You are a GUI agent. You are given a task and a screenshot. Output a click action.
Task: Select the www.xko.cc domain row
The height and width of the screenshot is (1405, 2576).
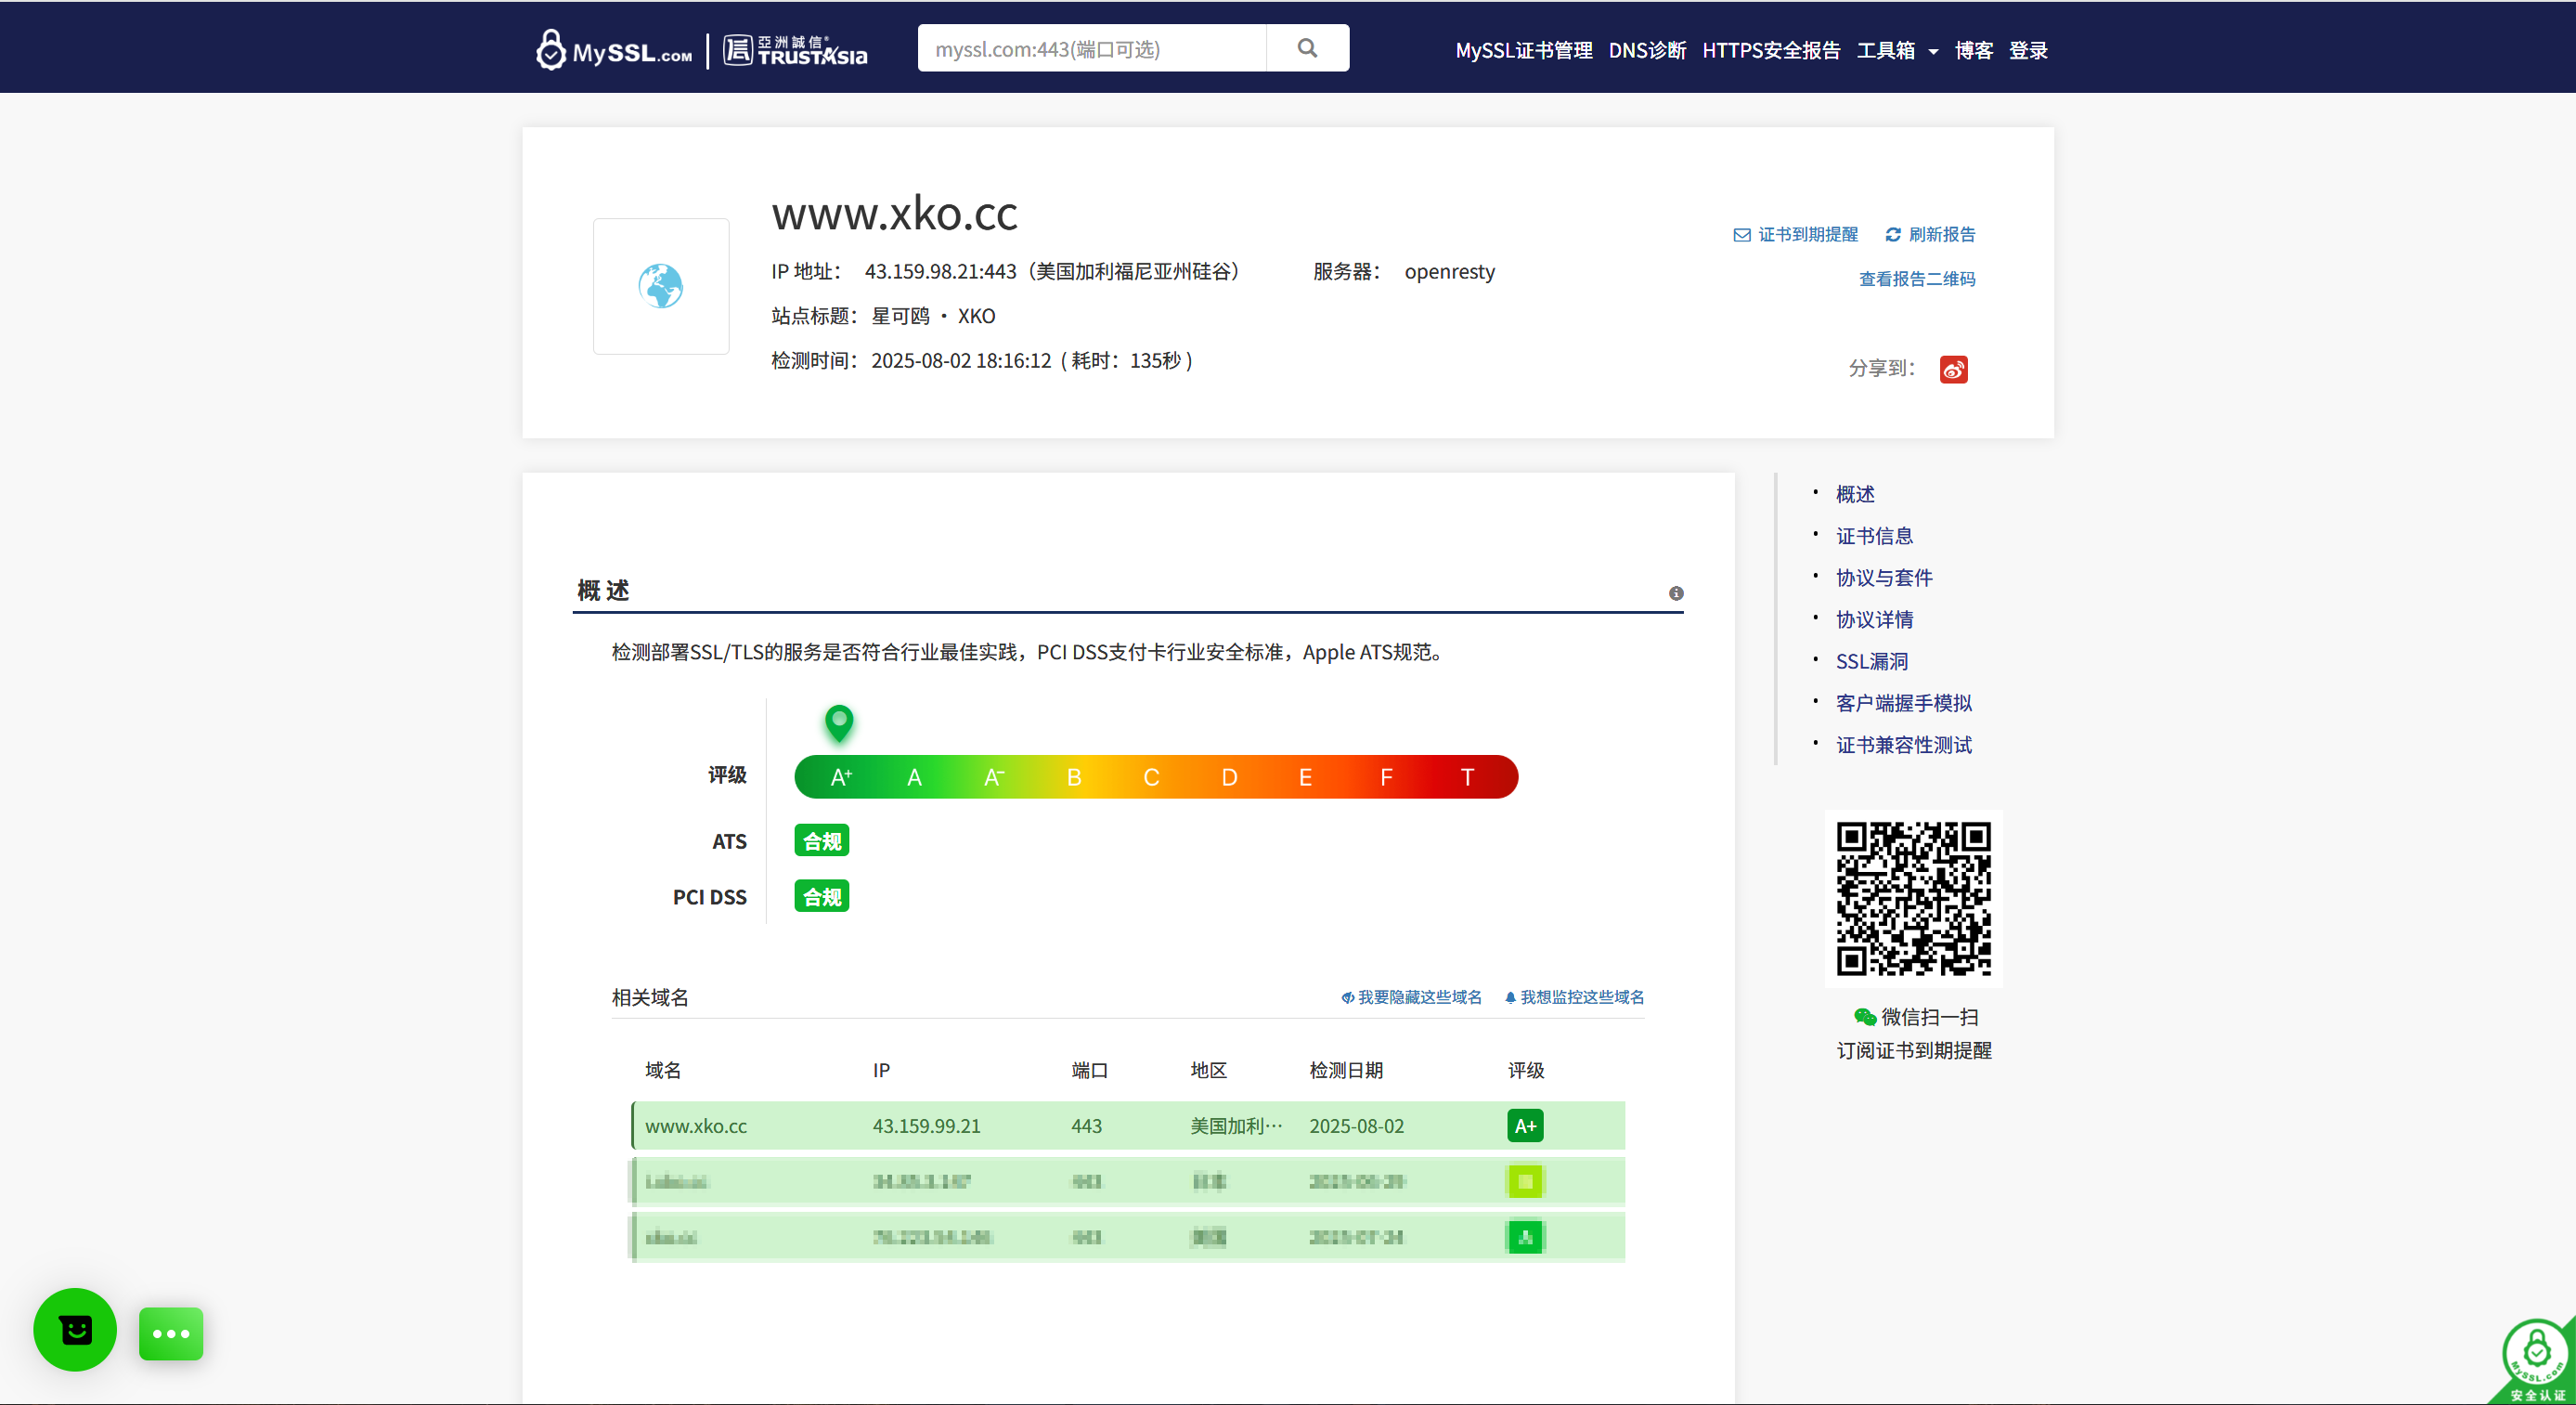(x=1128, y=1126)
